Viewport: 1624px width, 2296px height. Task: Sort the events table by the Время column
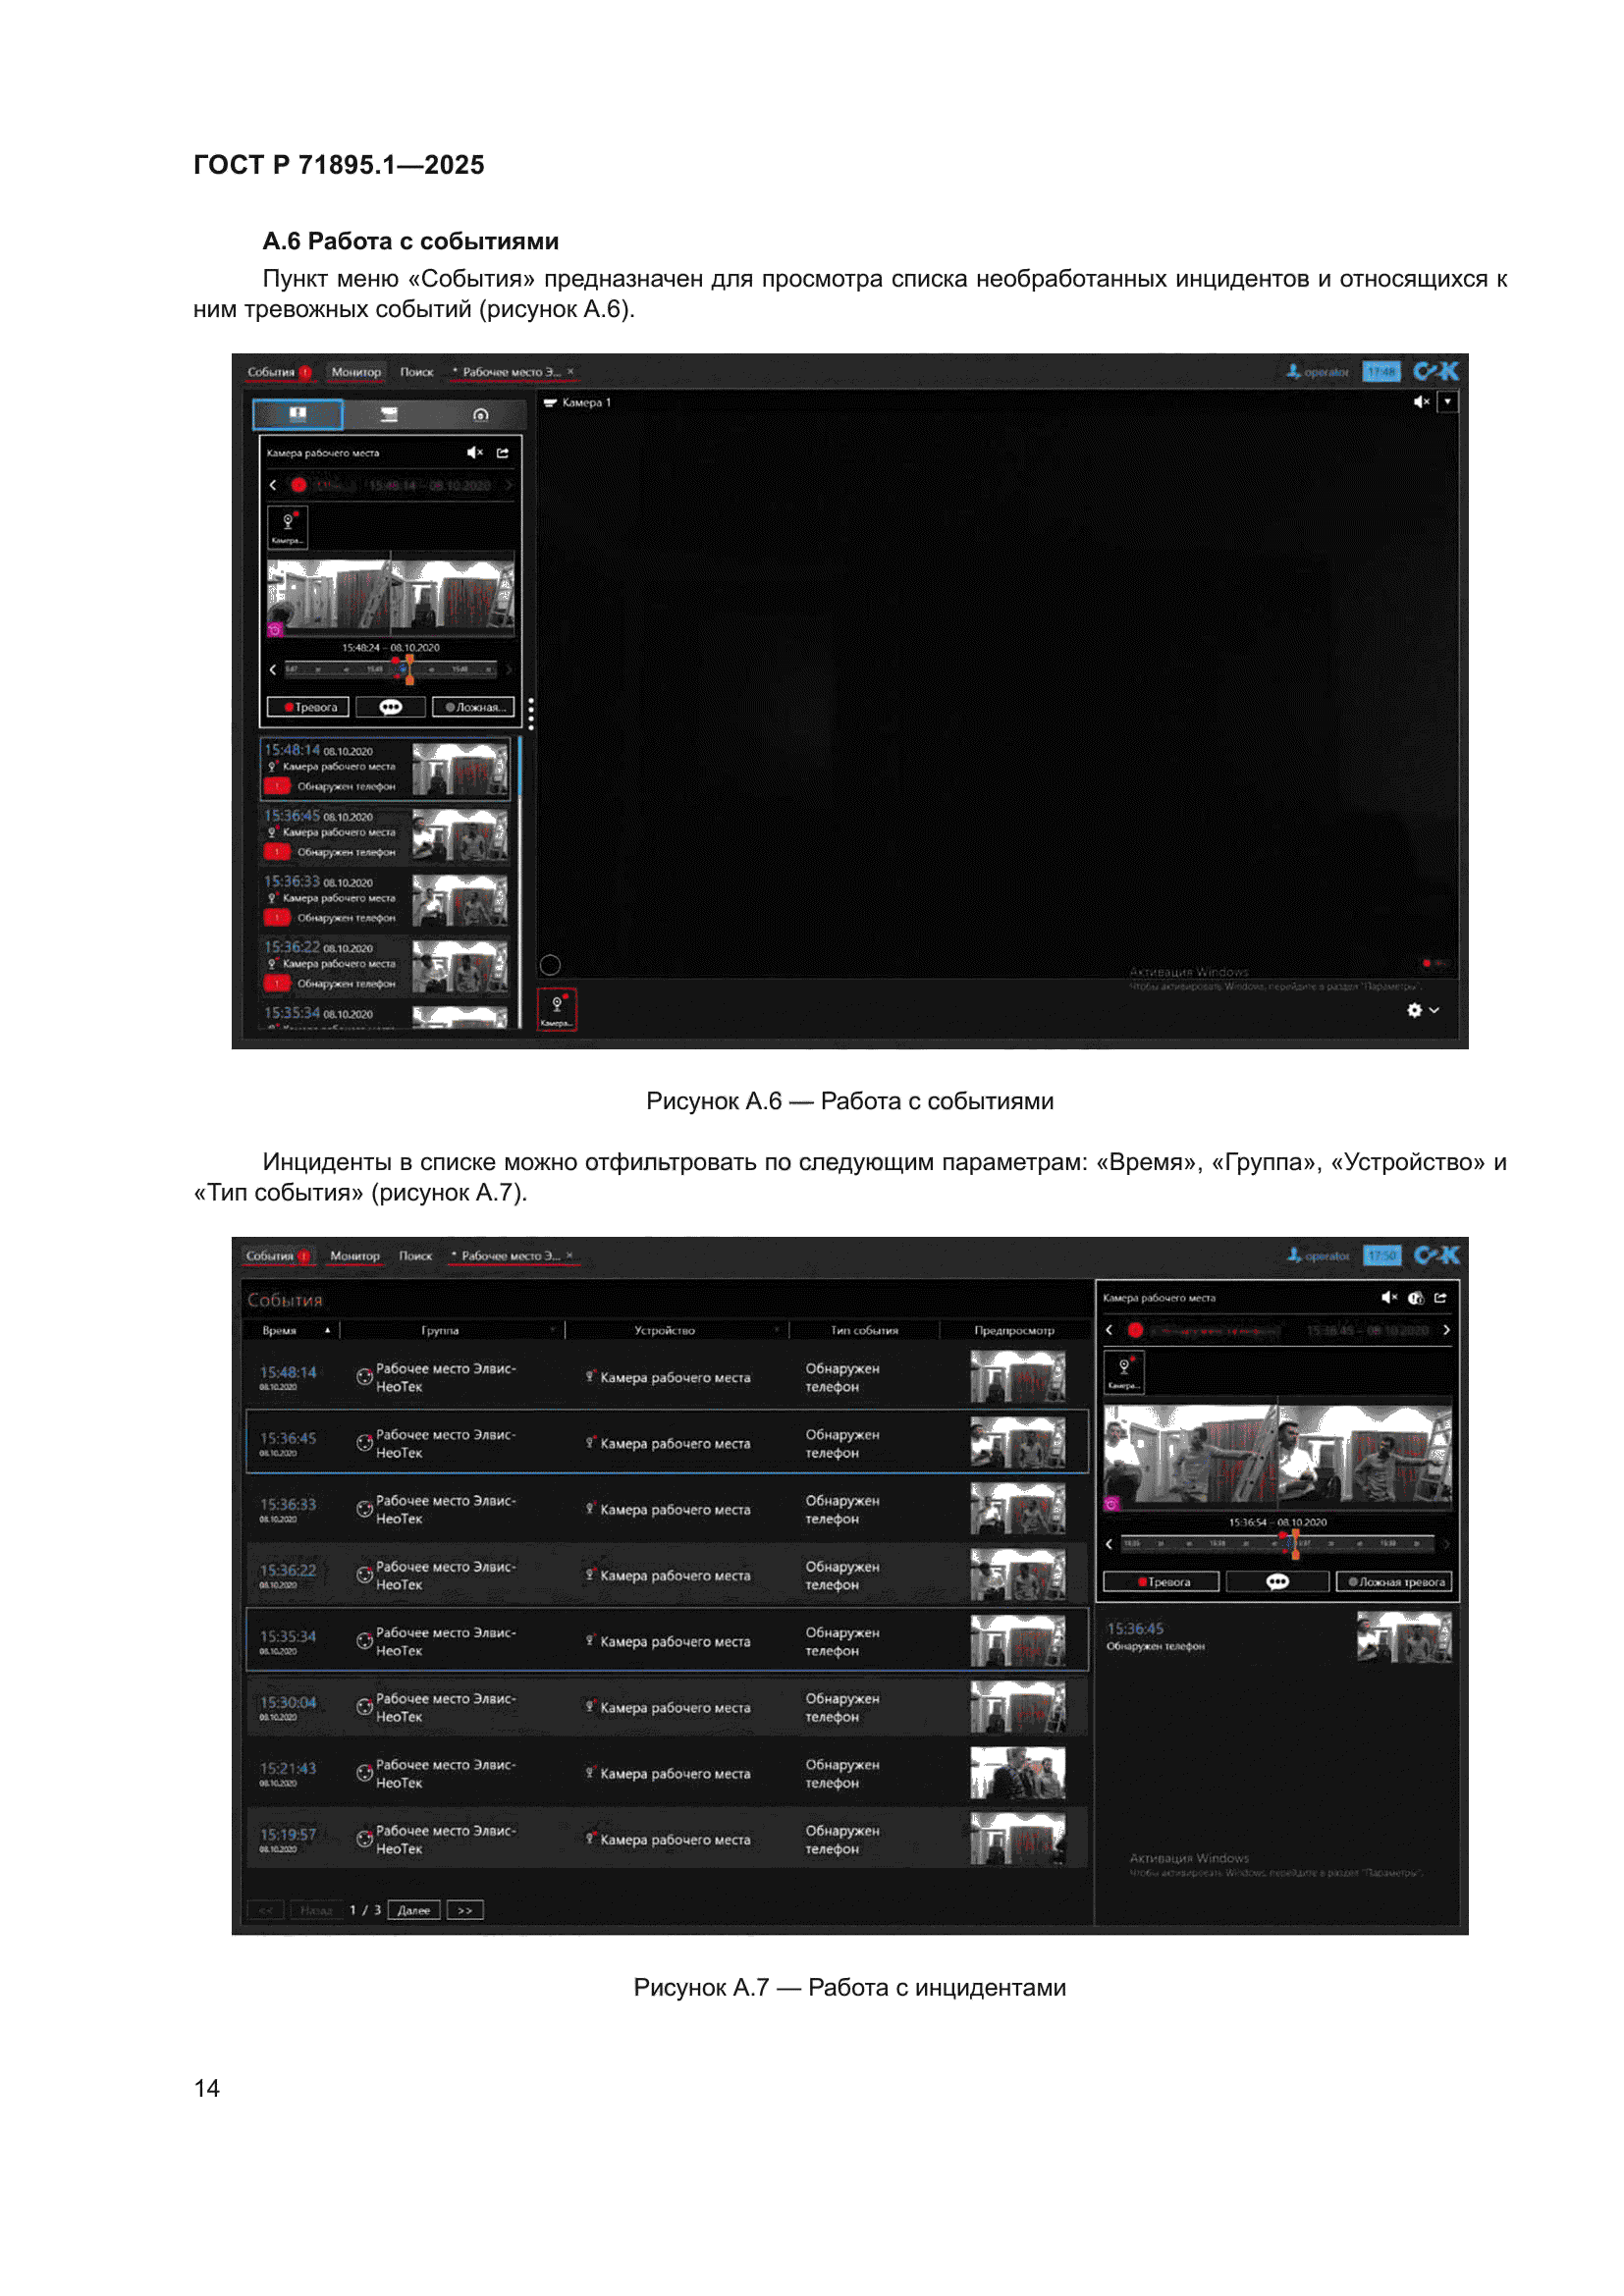tap(280, 1330)
